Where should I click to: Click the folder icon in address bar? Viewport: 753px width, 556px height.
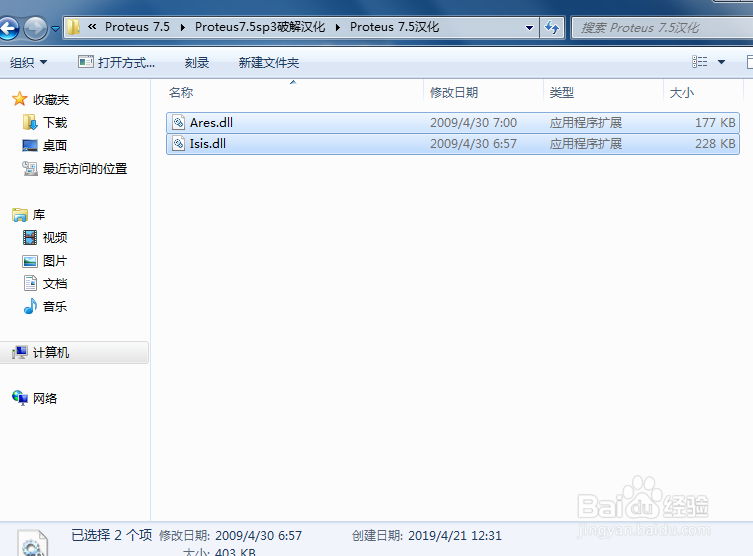coord(73,27)
